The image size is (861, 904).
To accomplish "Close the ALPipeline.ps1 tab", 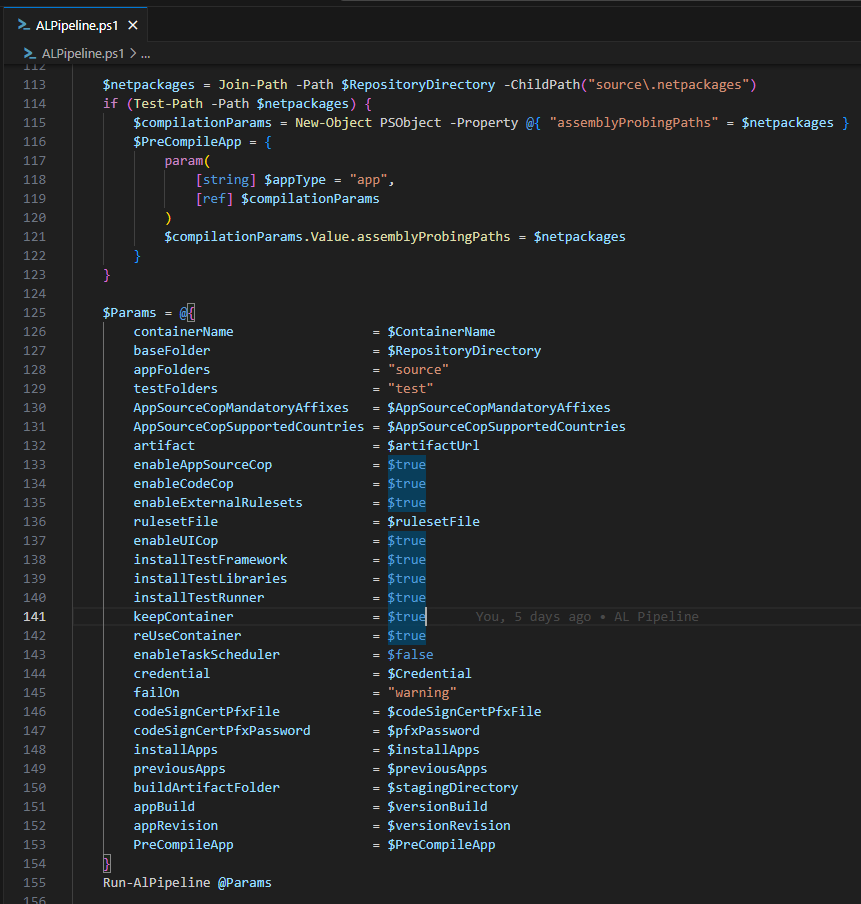I will pos(133,24).
